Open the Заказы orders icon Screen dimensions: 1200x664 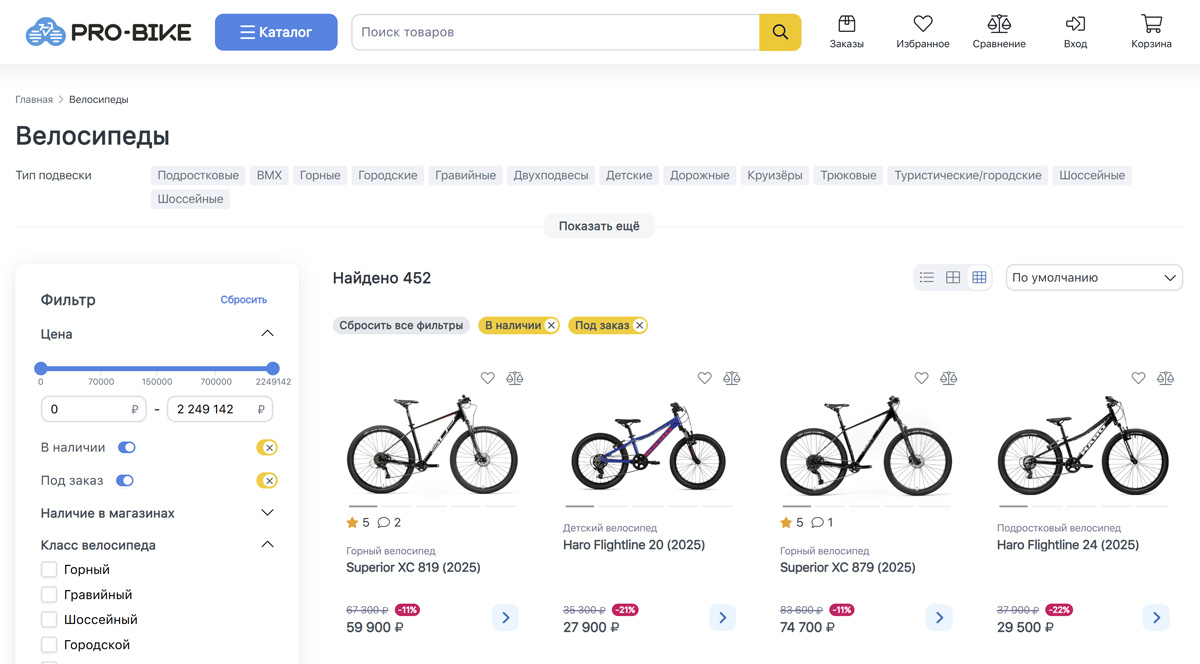846,32
